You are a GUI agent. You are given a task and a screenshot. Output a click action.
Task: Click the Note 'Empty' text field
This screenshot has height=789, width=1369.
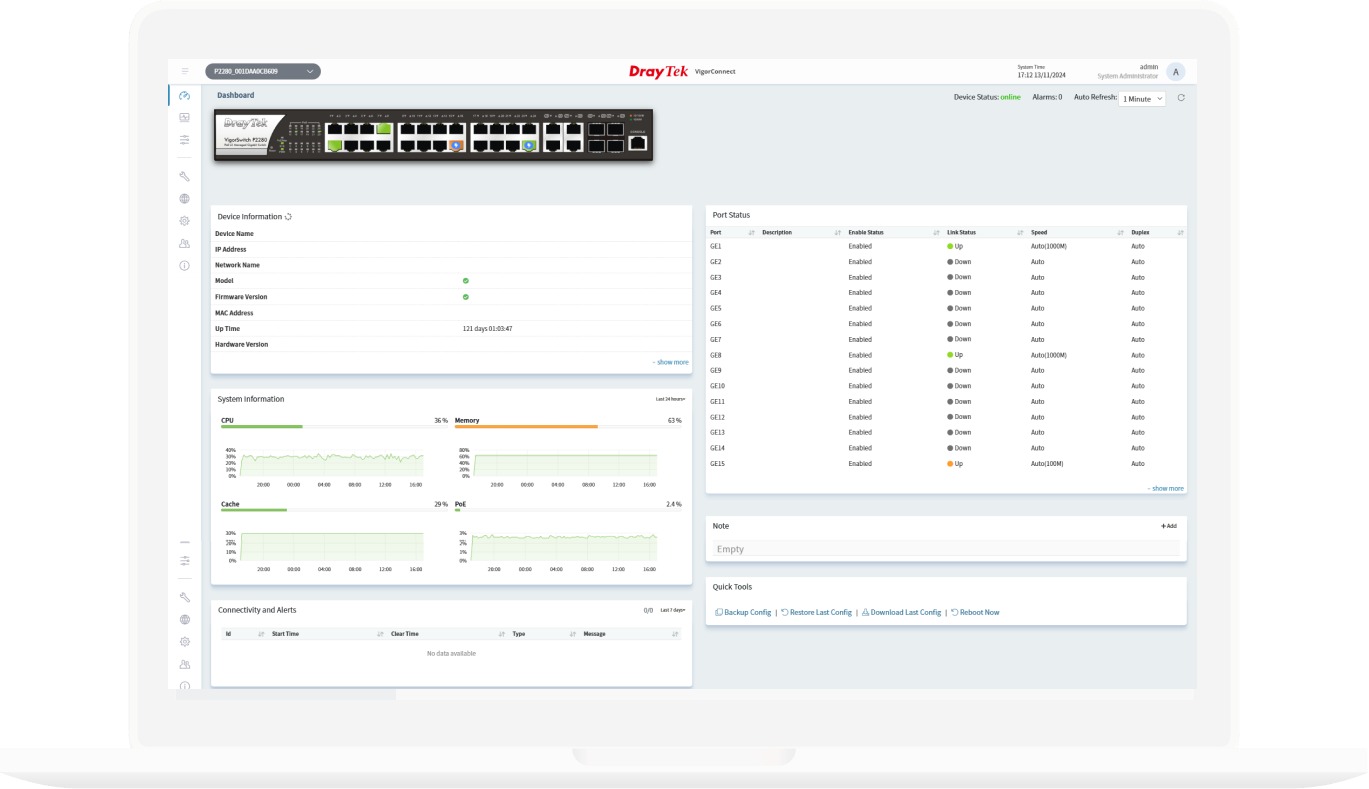coord(946,549)
